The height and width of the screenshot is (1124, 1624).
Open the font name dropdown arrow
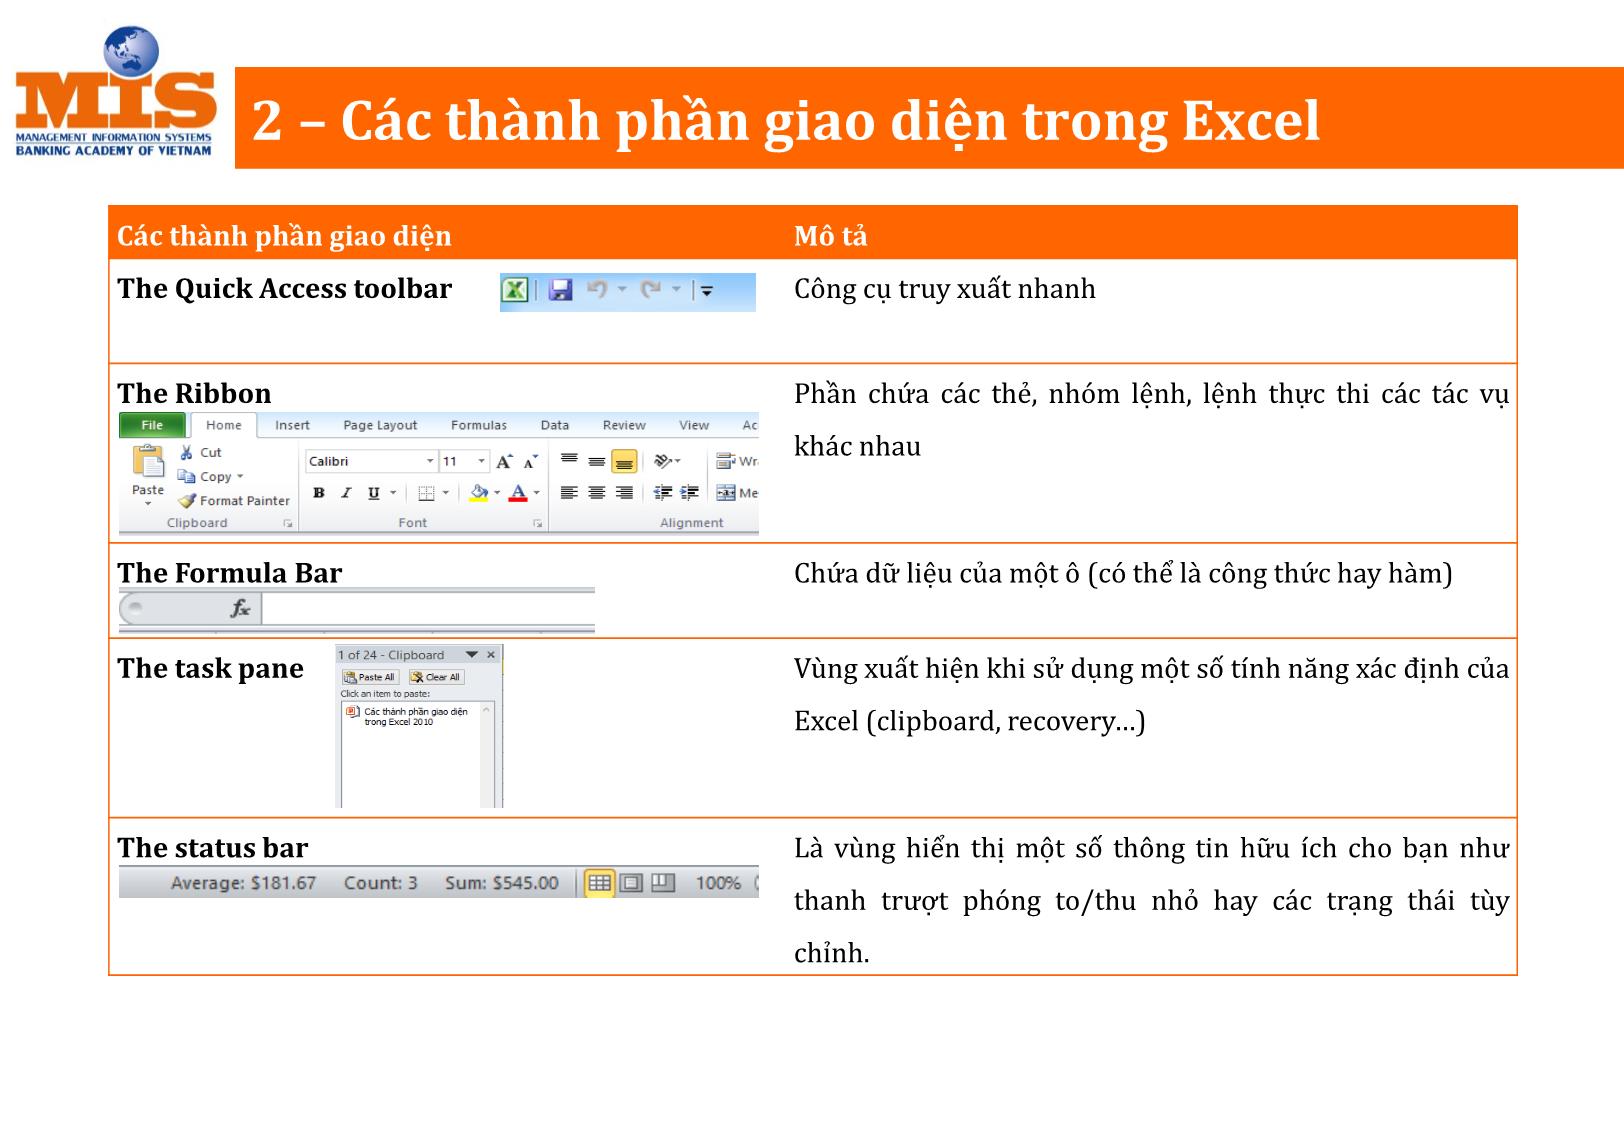[431, 461]
